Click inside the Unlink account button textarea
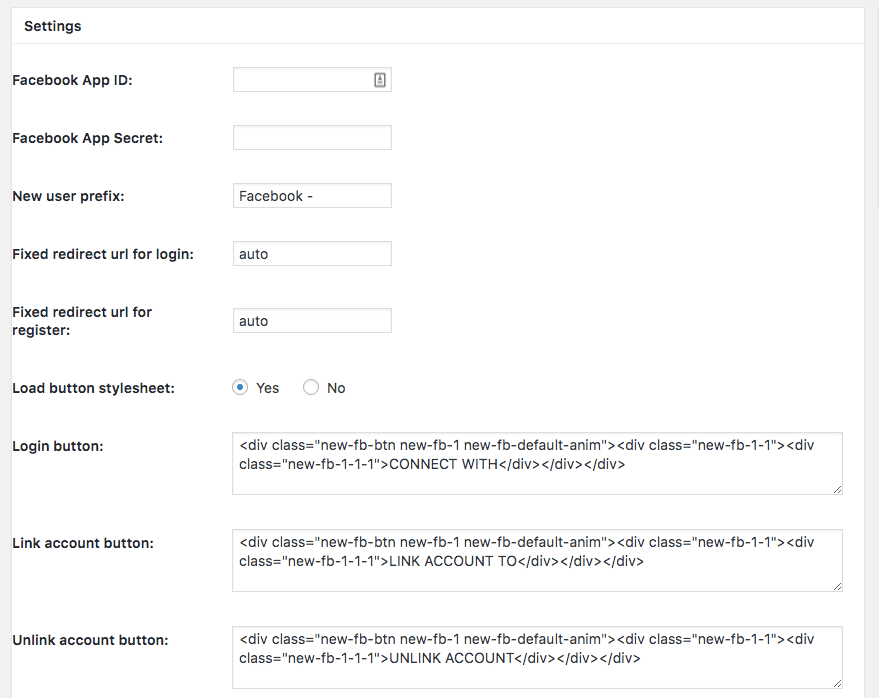This screenshot has height=698, width=879. 537,658
